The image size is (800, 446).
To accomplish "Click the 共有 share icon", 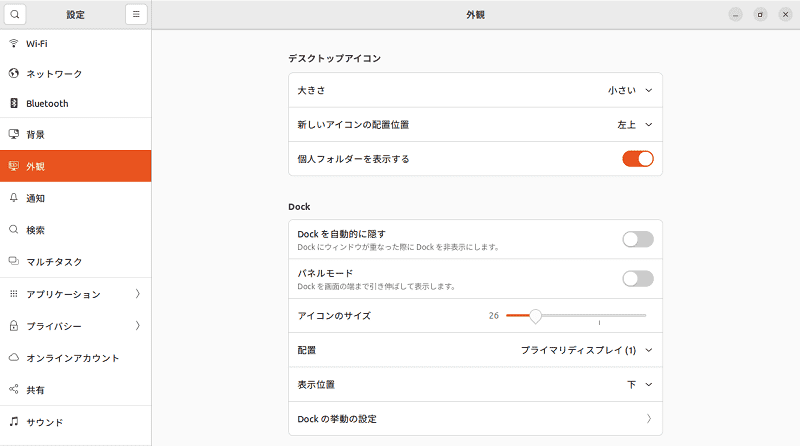I will pos(14,389).
